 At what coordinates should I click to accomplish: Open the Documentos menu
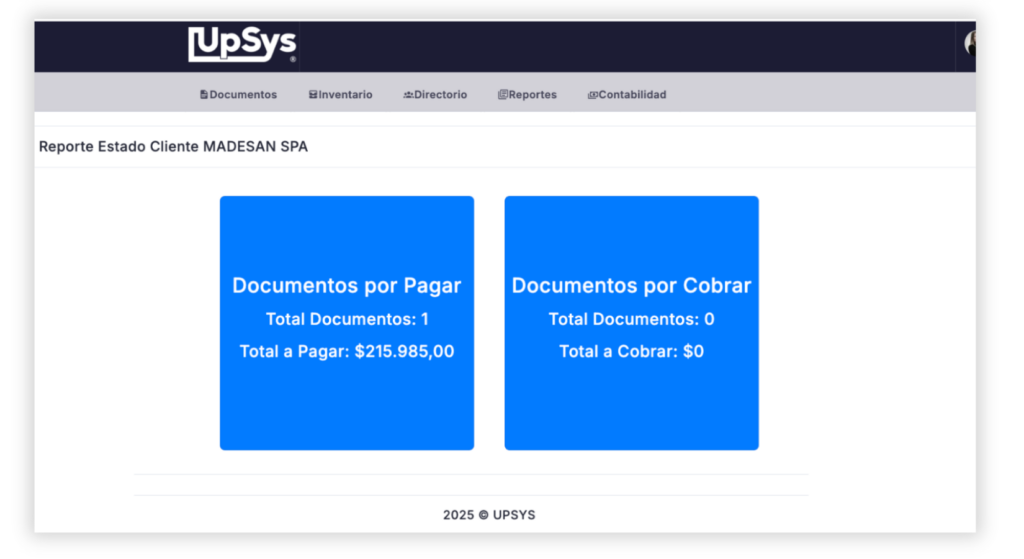[243, 95]
